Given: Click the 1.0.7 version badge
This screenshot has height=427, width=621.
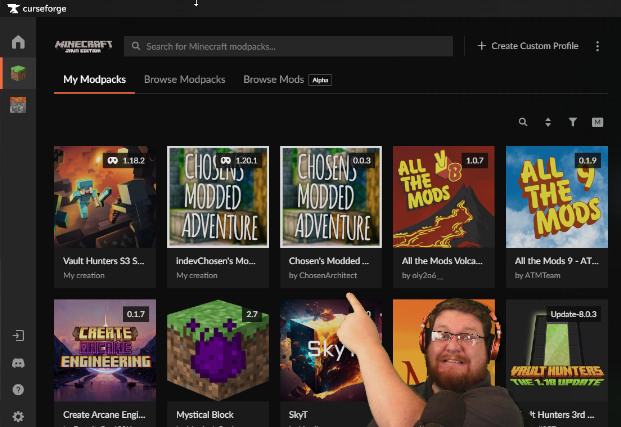Looking at the screenshot, I should pyautogui.click(x=474, y=160).
